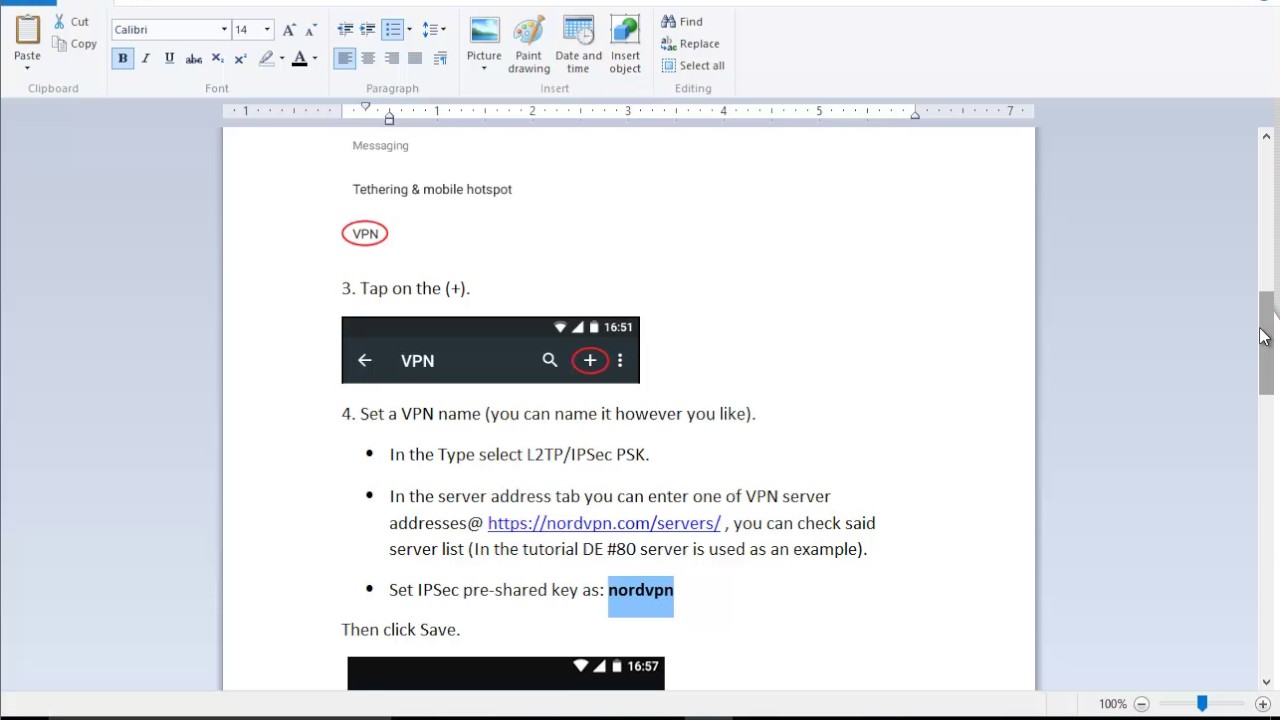Apply text highlight color
Screen dimensions: 1280x720
click(266, 59)
